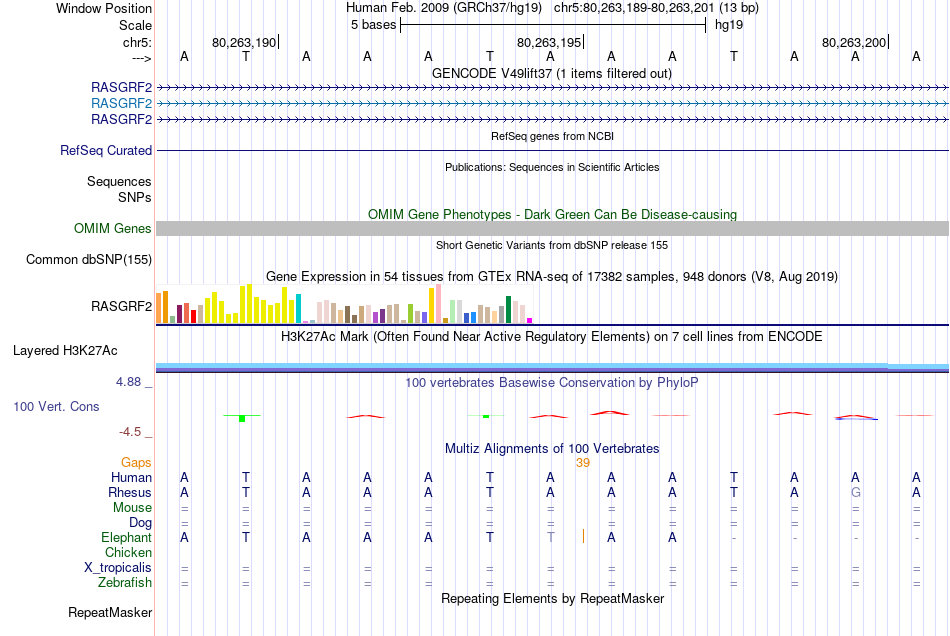Click the Mouse species row label
The width and height of the screenshot is (950, 636).
[132, 508]
